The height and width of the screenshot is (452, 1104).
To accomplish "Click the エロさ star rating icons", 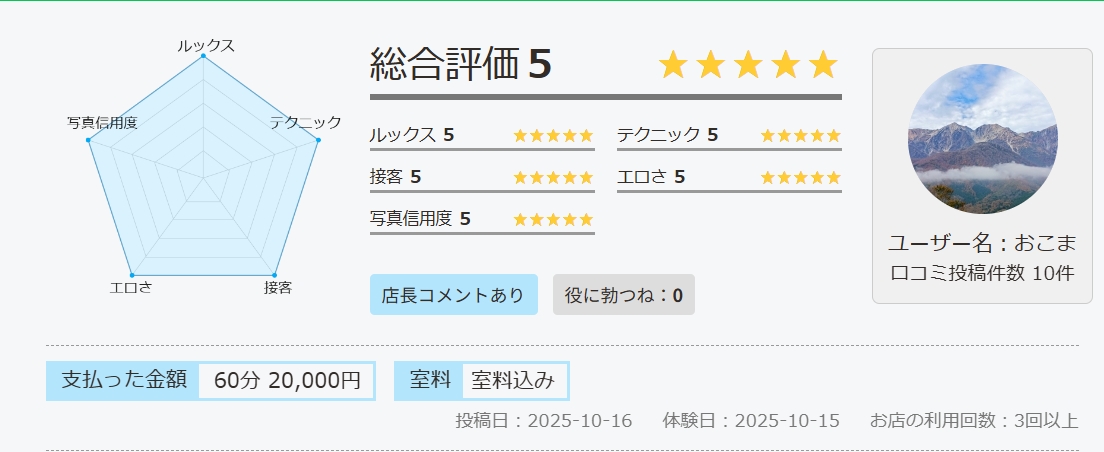I will point(800,178).
